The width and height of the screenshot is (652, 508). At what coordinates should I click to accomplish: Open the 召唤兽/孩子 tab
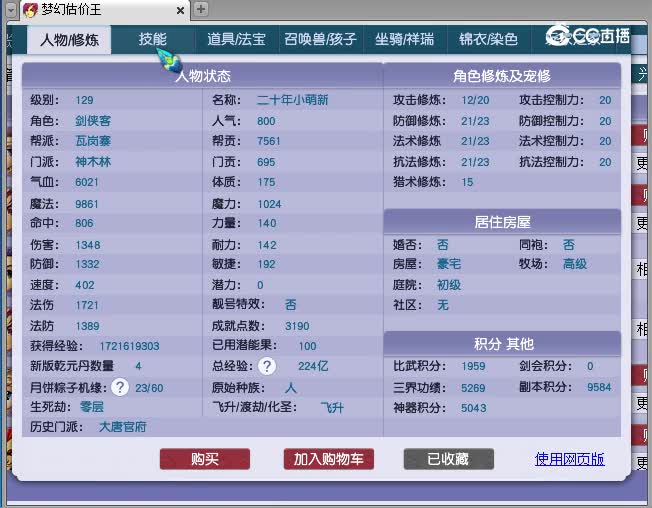click(x=320, y=39)
